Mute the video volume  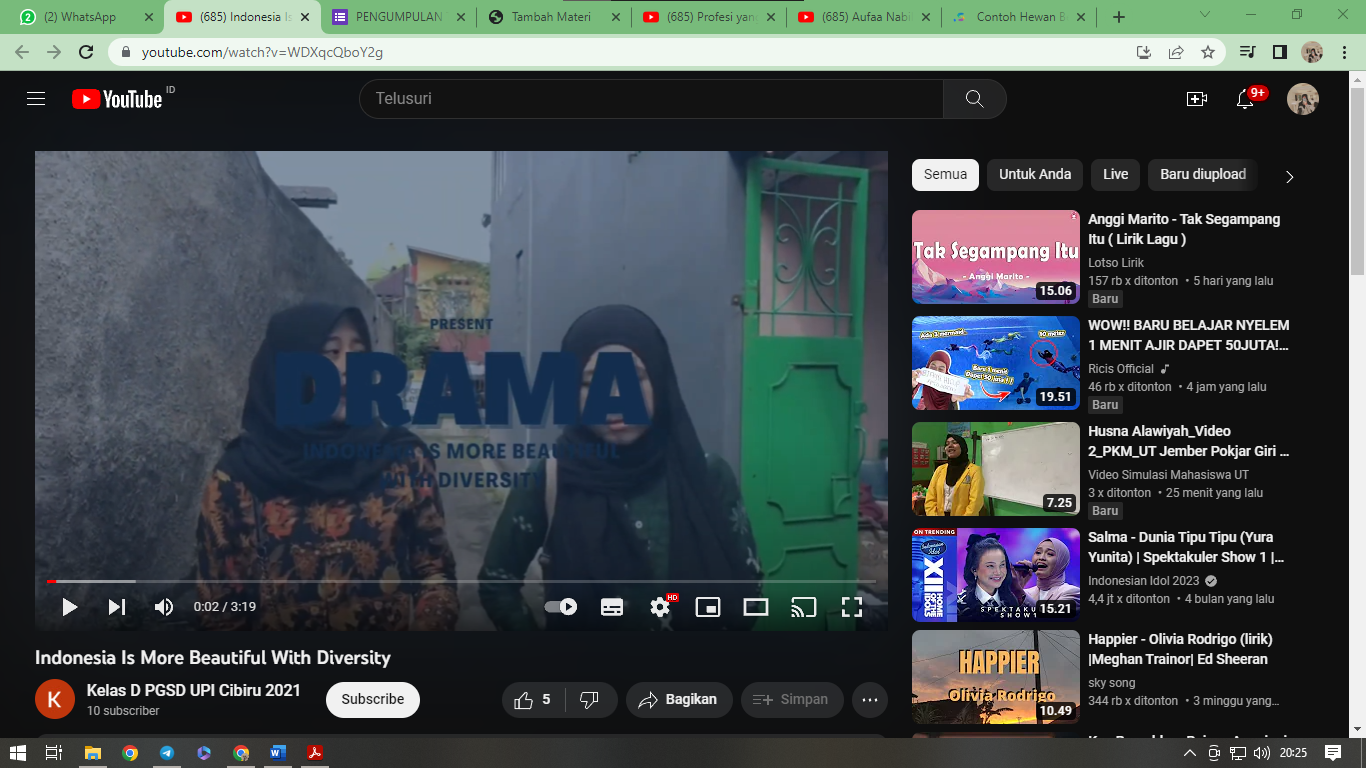(x=164, y=607)
